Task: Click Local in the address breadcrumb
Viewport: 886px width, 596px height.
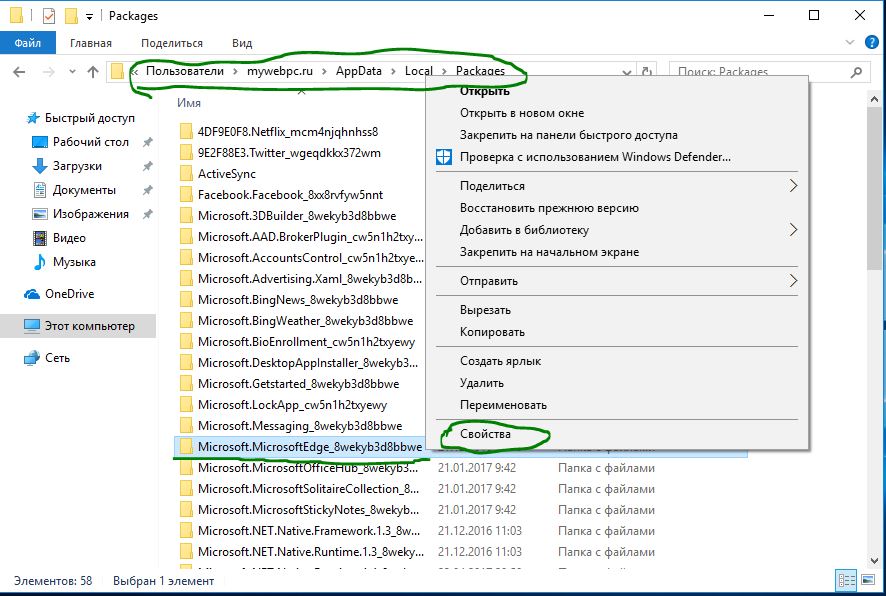Action: coord(419,71)
